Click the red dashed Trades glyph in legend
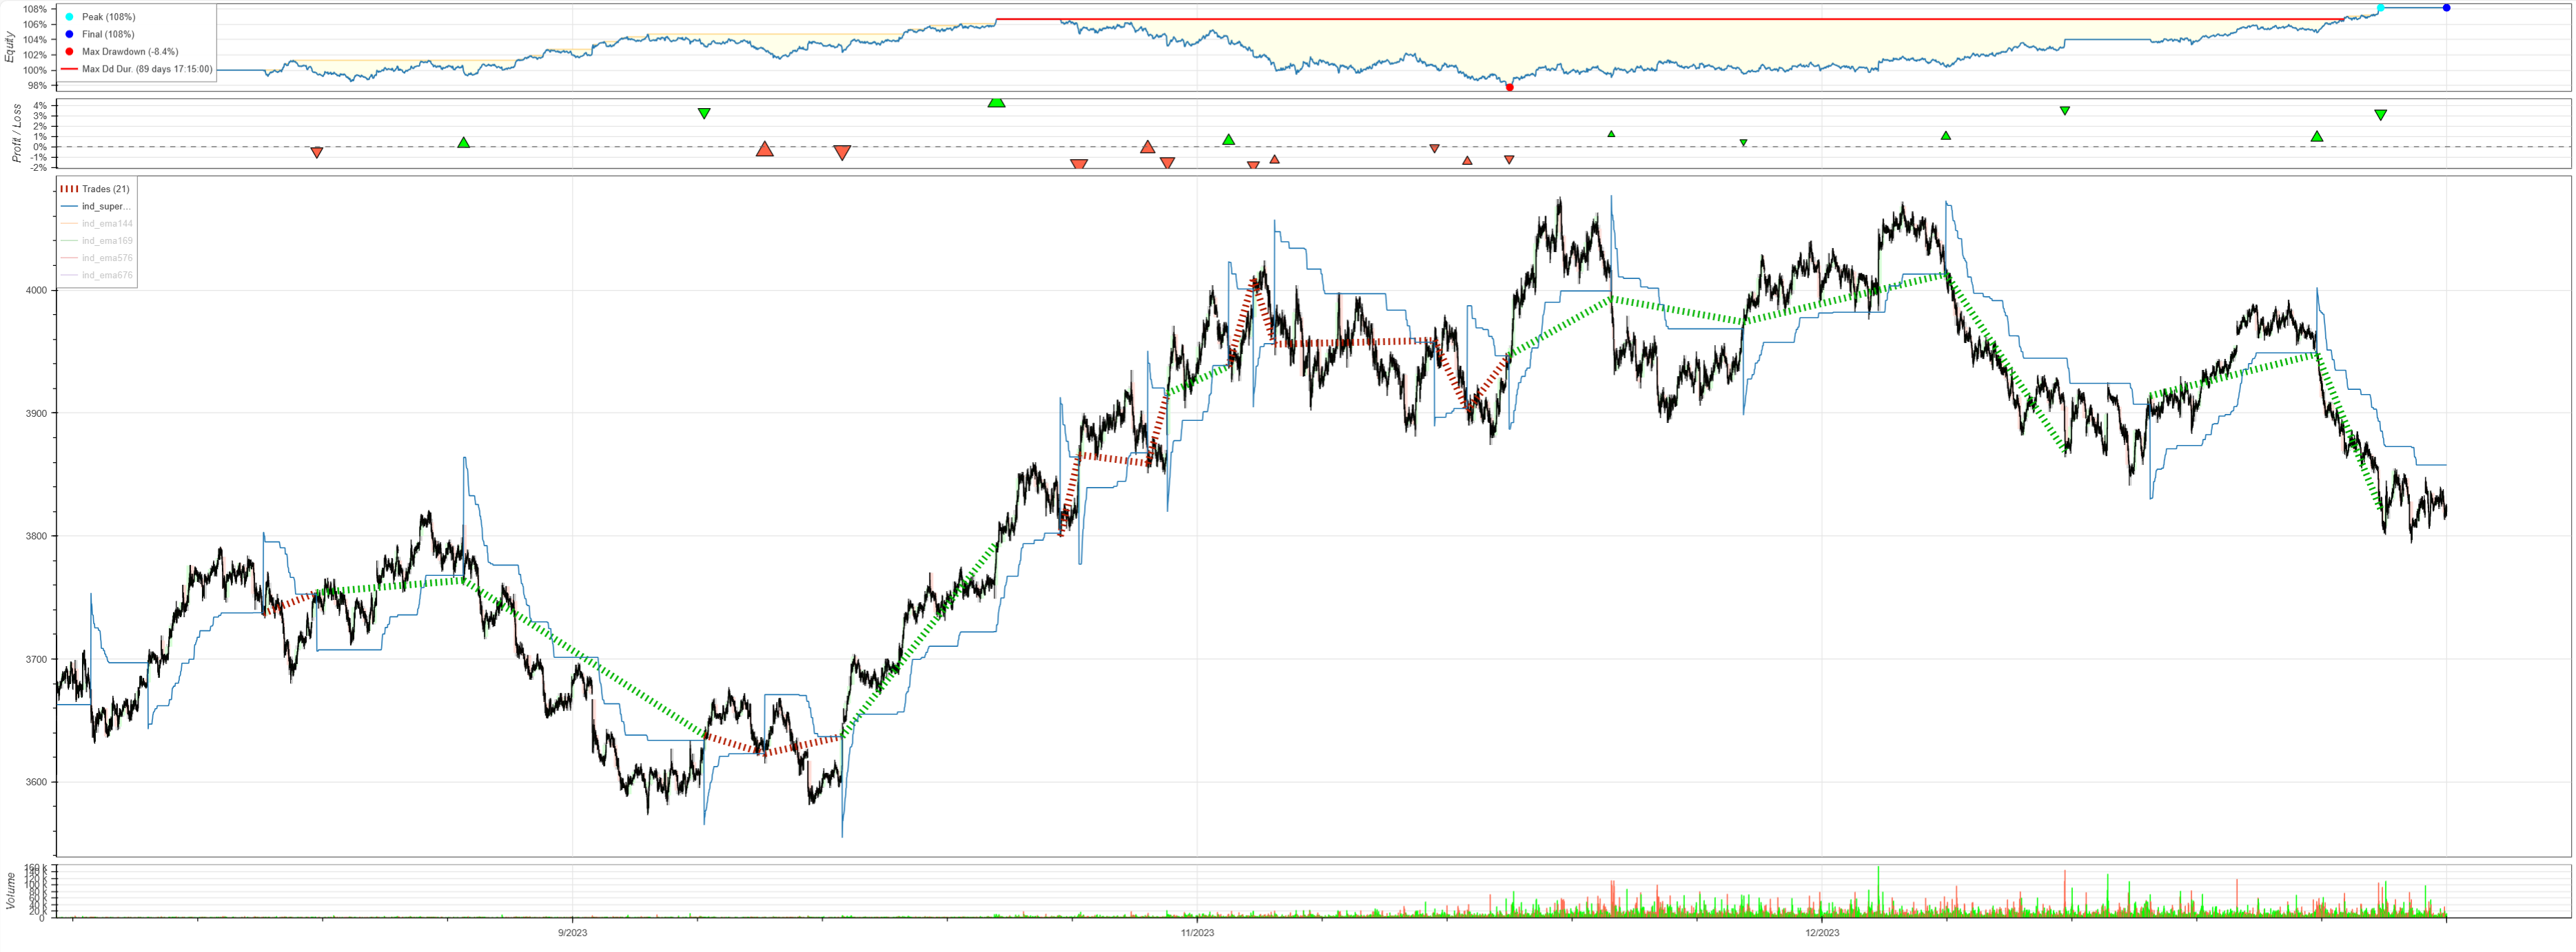The image size is (2576, 952). [x=69, y=189]
